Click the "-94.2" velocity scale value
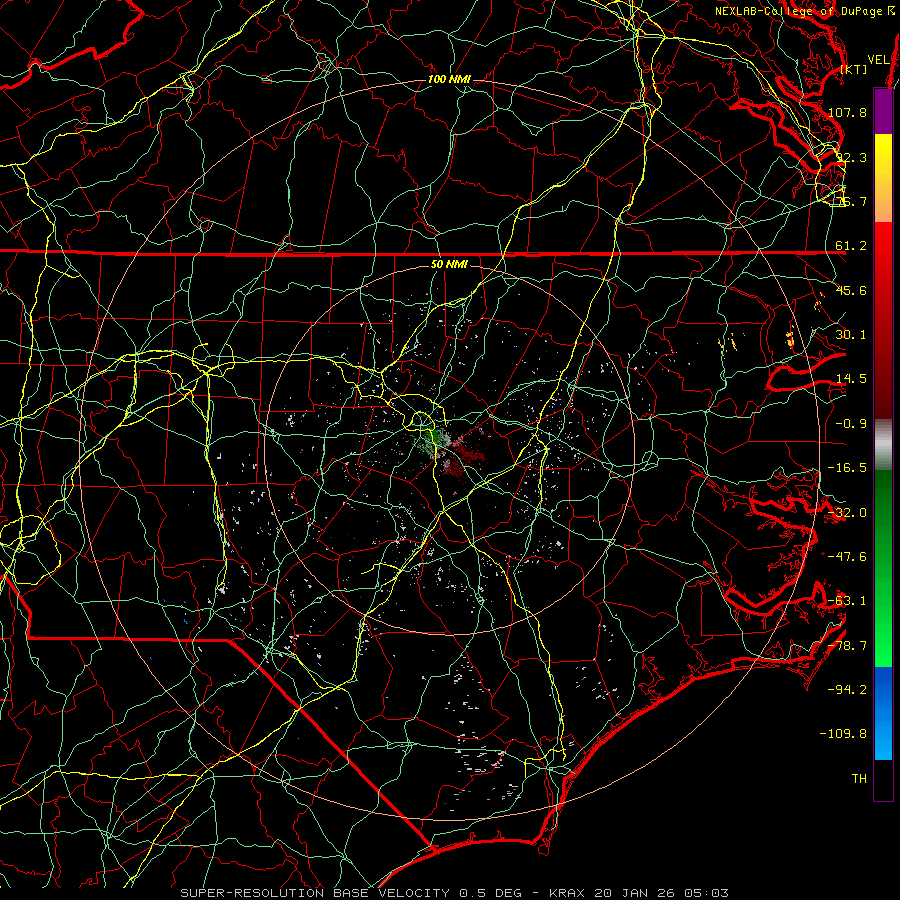This screenshot has height=900, width=900. 848,690
